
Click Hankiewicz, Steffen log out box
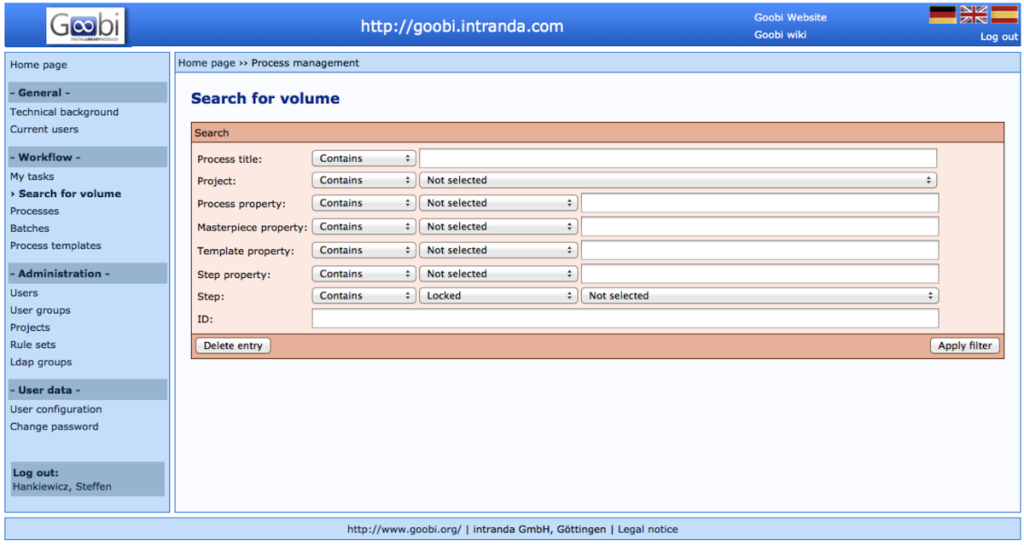pos(88,479)
